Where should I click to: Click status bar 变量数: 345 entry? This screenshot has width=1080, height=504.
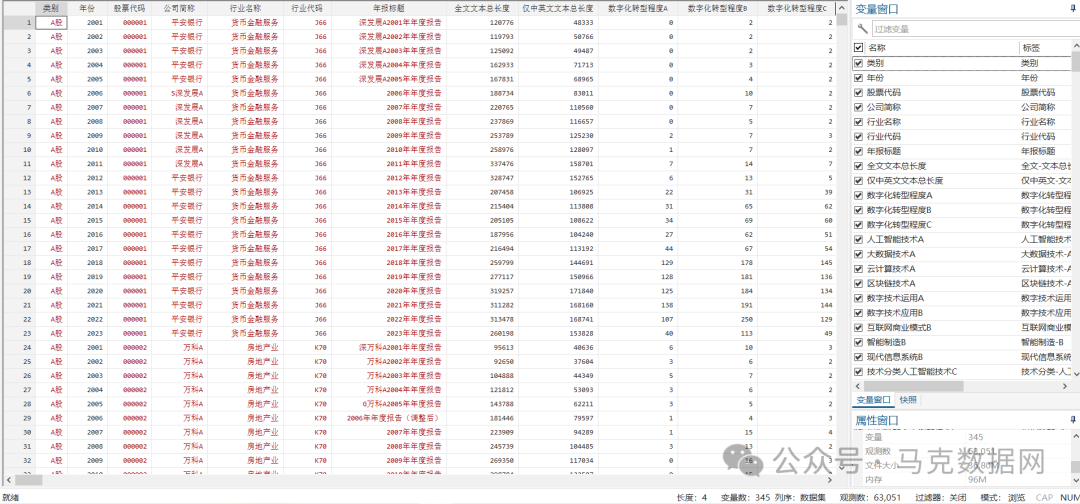[x=745, y=497]
